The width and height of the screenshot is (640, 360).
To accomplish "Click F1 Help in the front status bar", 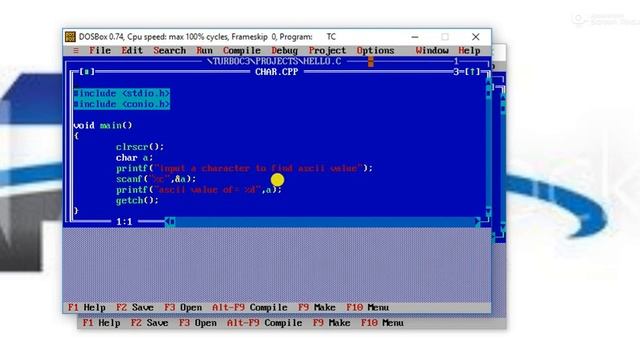I will [87, 307].
